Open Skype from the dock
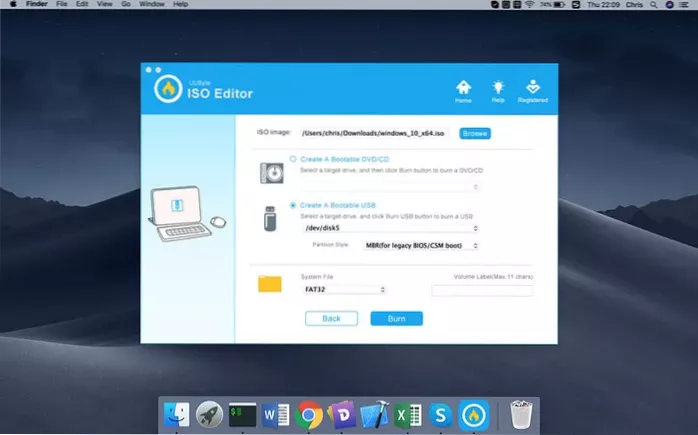The width and height of the screenshot is (698, 435). point(440,413)
